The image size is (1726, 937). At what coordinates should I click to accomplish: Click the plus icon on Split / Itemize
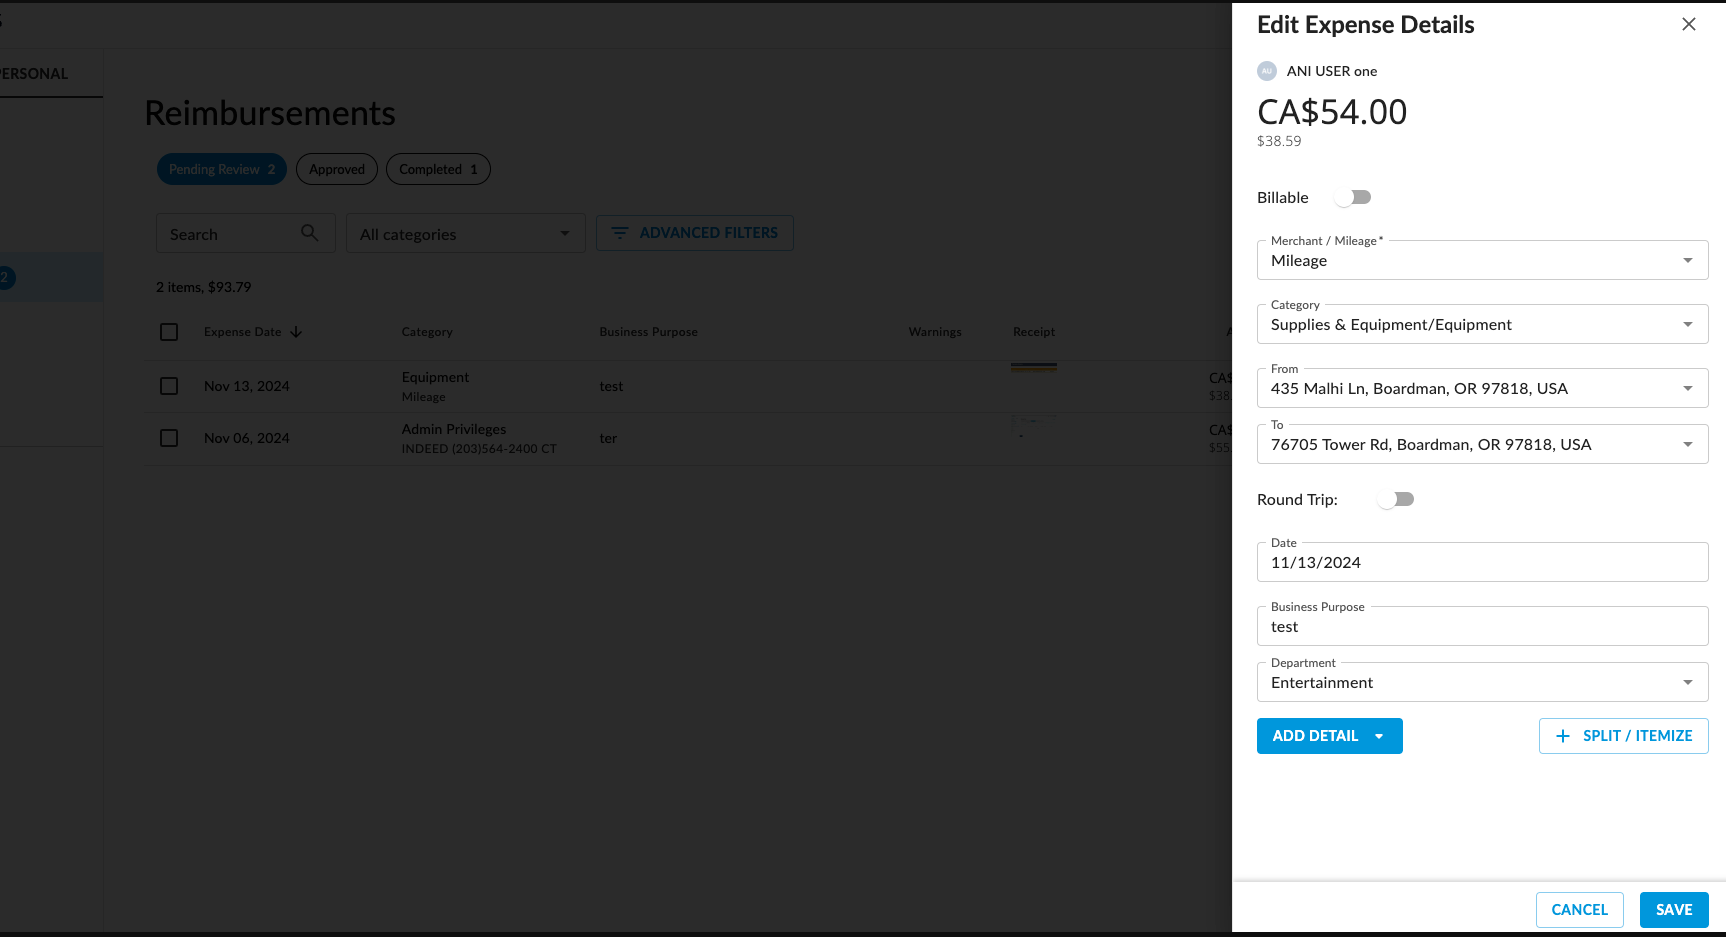1563,735
